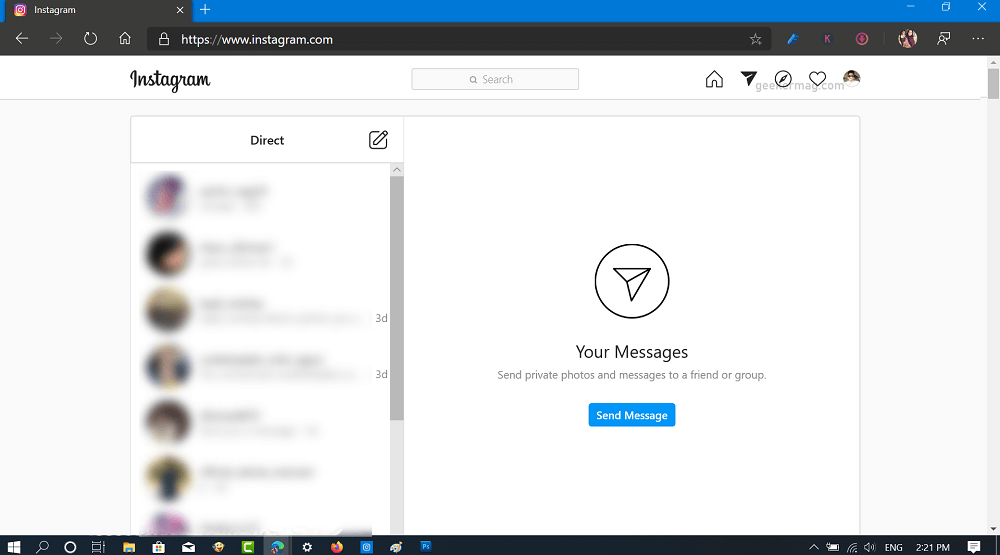Image resolution: width=1000 pixels, height=555 pixels.
Task: Open browser profile avatar
Action: [908, 39]
